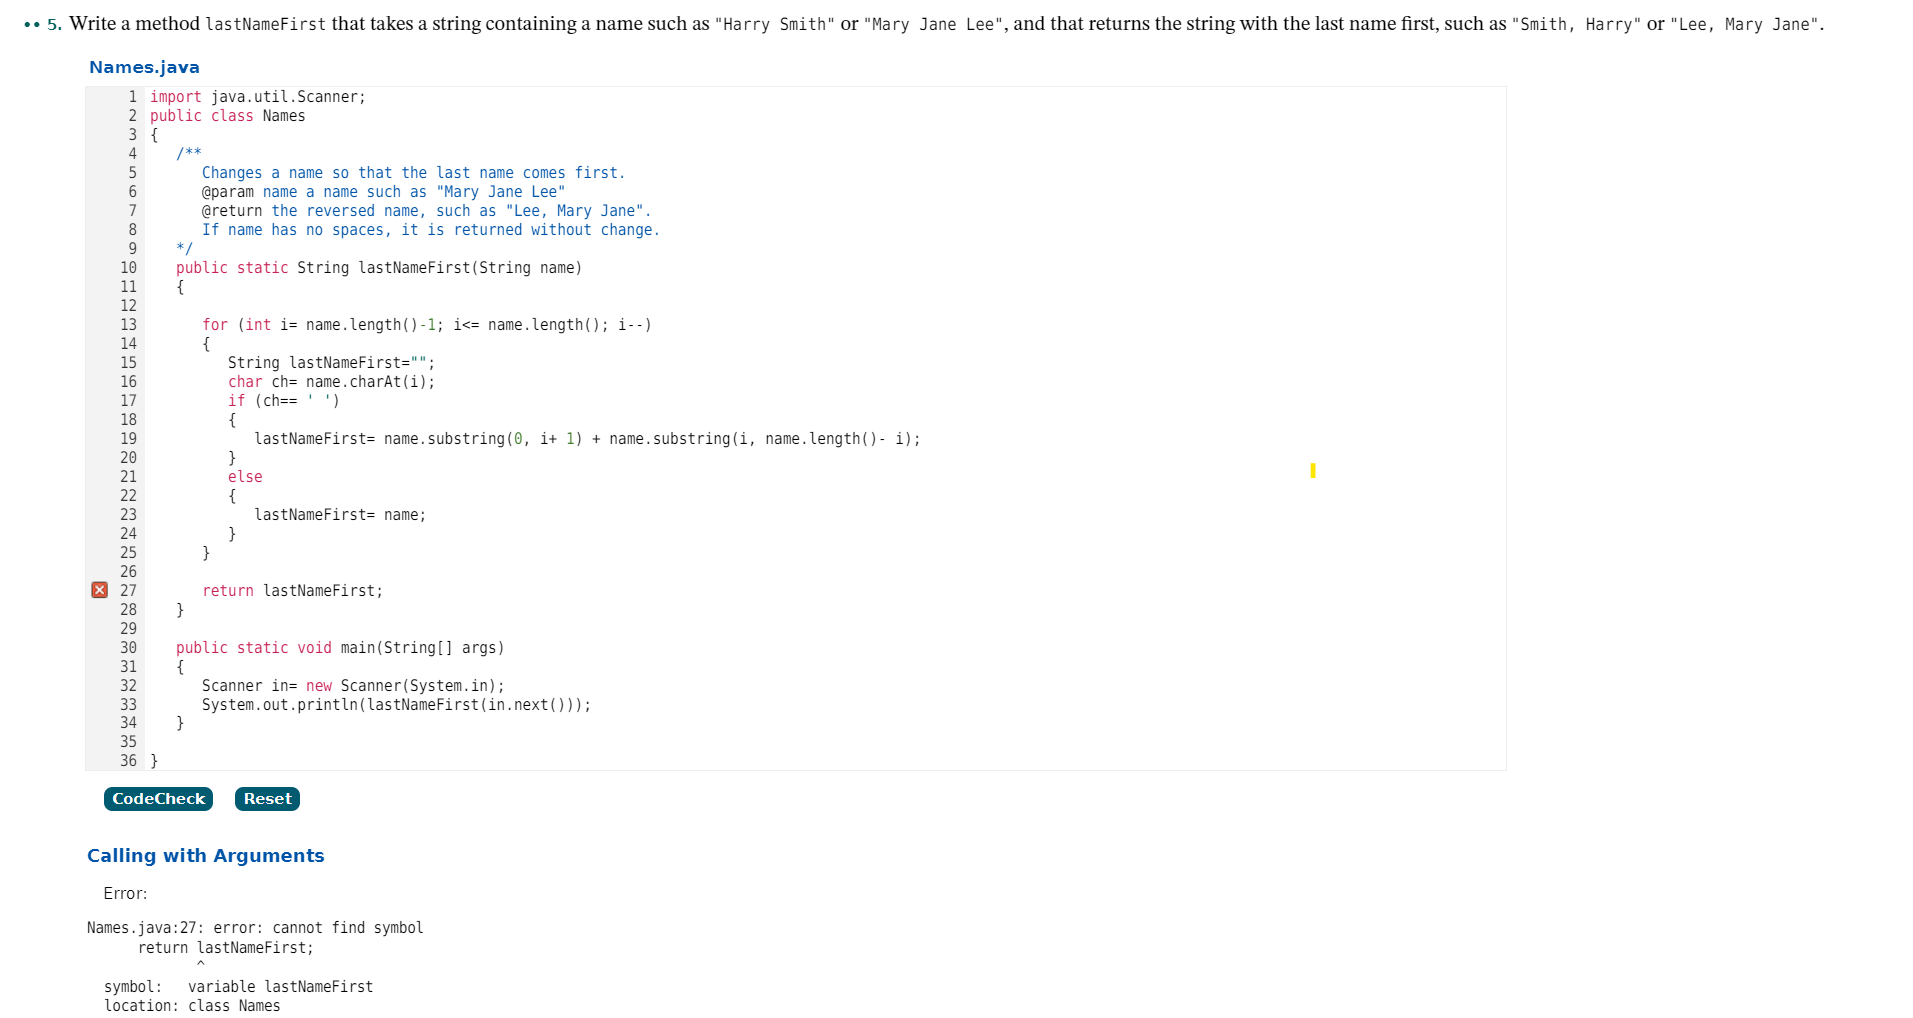Viewport: 1913px width, 1018px height.
Task: Click the teal difficulty dots before problem 5
Action: tap(30, 22)
